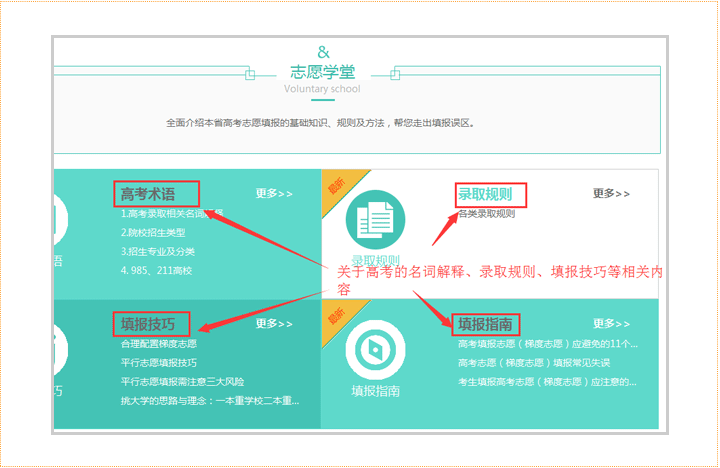Viewport: 720px width, 468px height.
Task: Open 合理配置梯度志愿 article
Action: pos(159,344)
